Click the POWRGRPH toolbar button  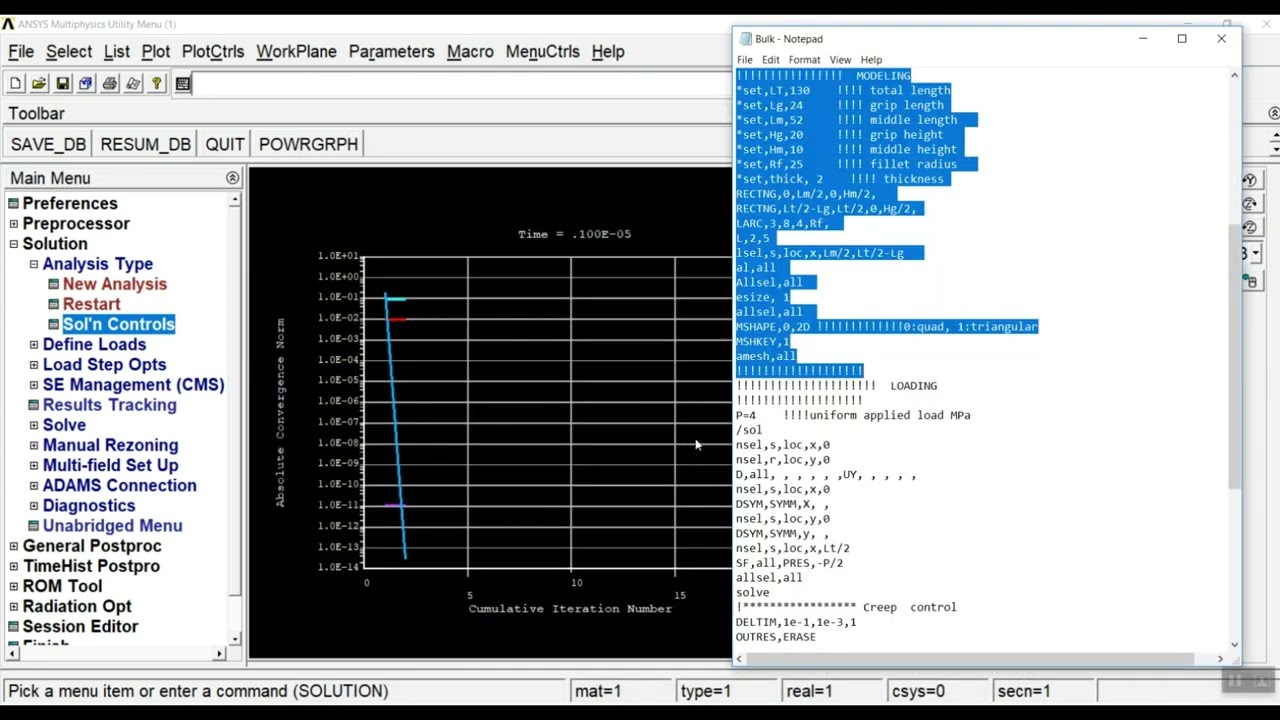[x=308, y=144]
